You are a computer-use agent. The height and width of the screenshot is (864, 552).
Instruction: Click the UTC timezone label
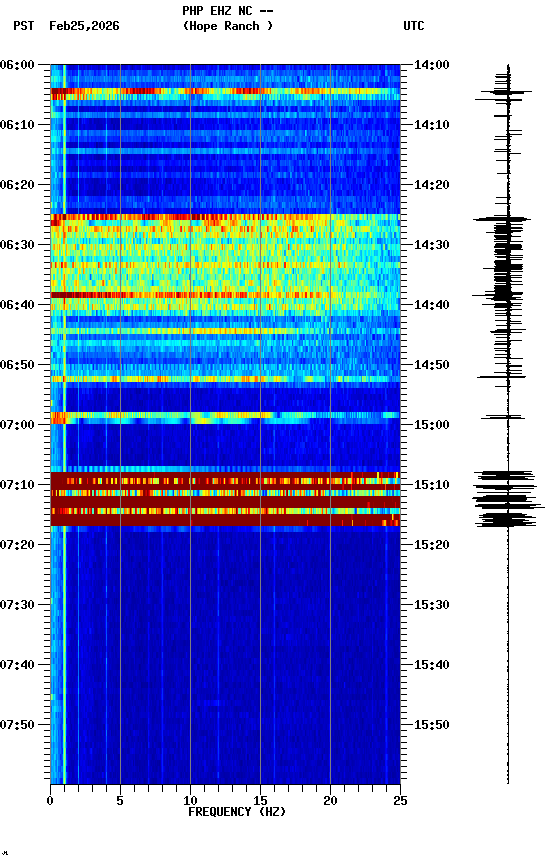(x=414, y=26)
